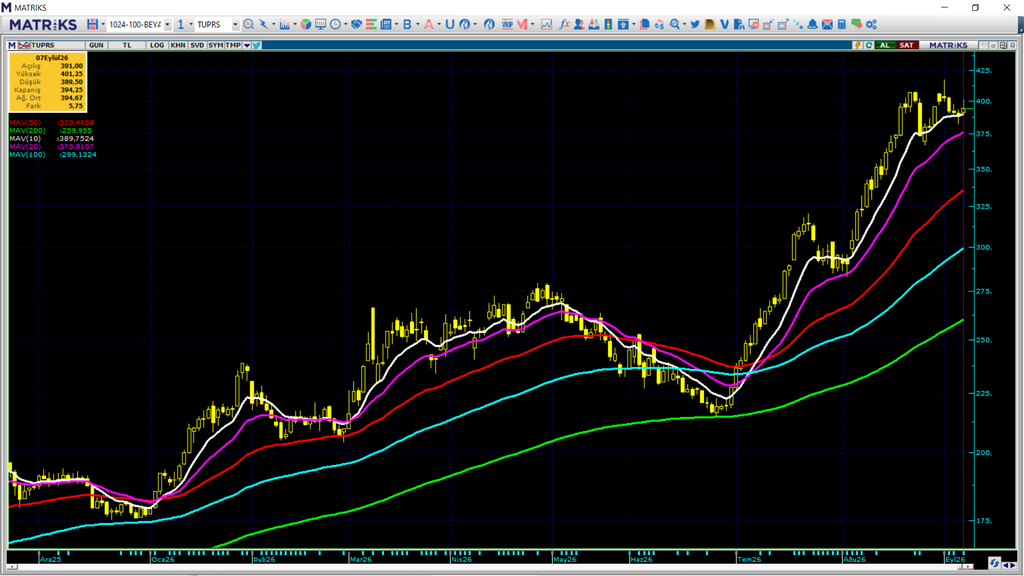
Task: Click the blue letter U icon
Action: [x=449, y=24]
